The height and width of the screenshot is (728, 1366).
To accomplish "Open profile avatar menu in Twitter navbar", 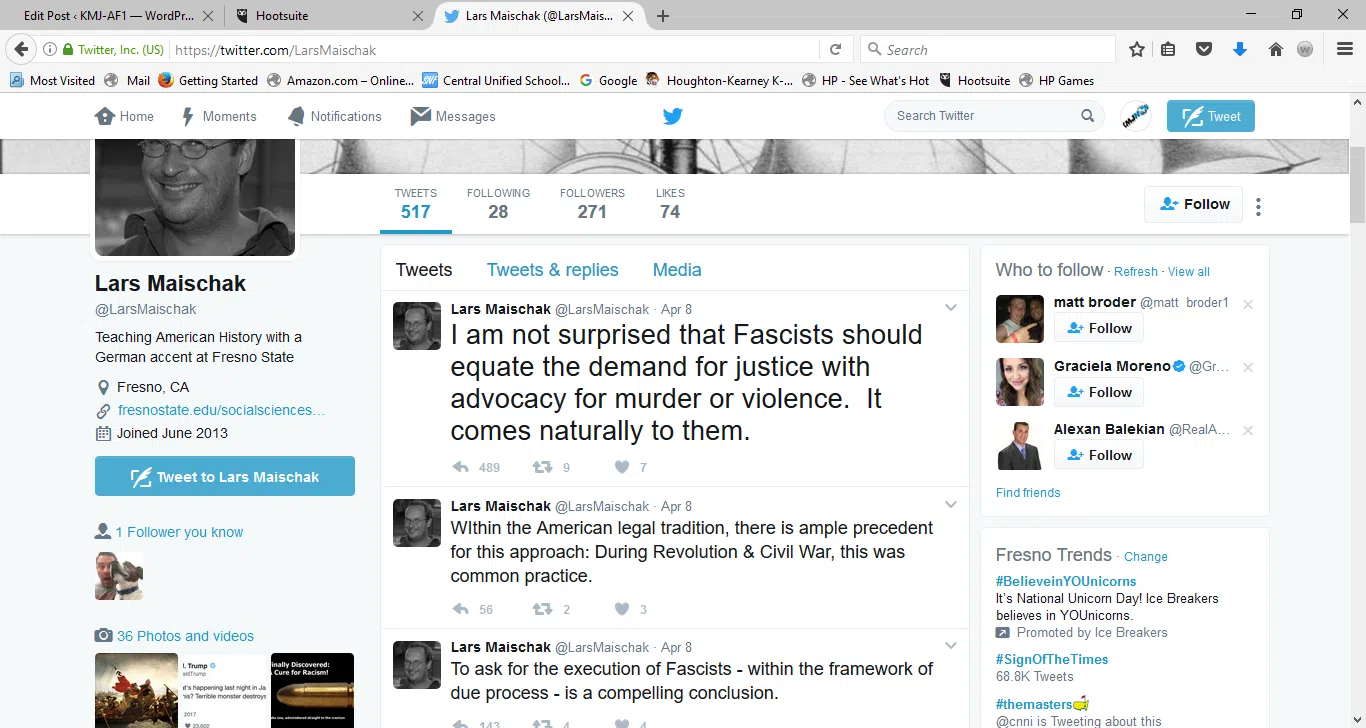I will (1135, 116).
